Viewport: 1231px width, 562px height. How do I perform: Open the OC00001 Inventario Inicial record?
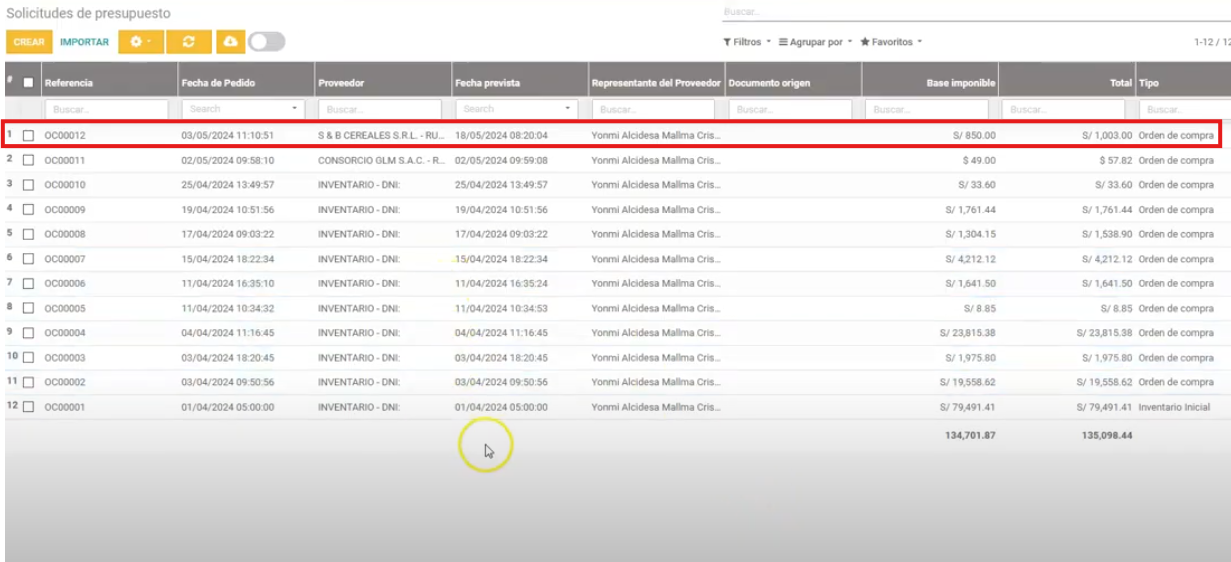[x=65, y=407]
